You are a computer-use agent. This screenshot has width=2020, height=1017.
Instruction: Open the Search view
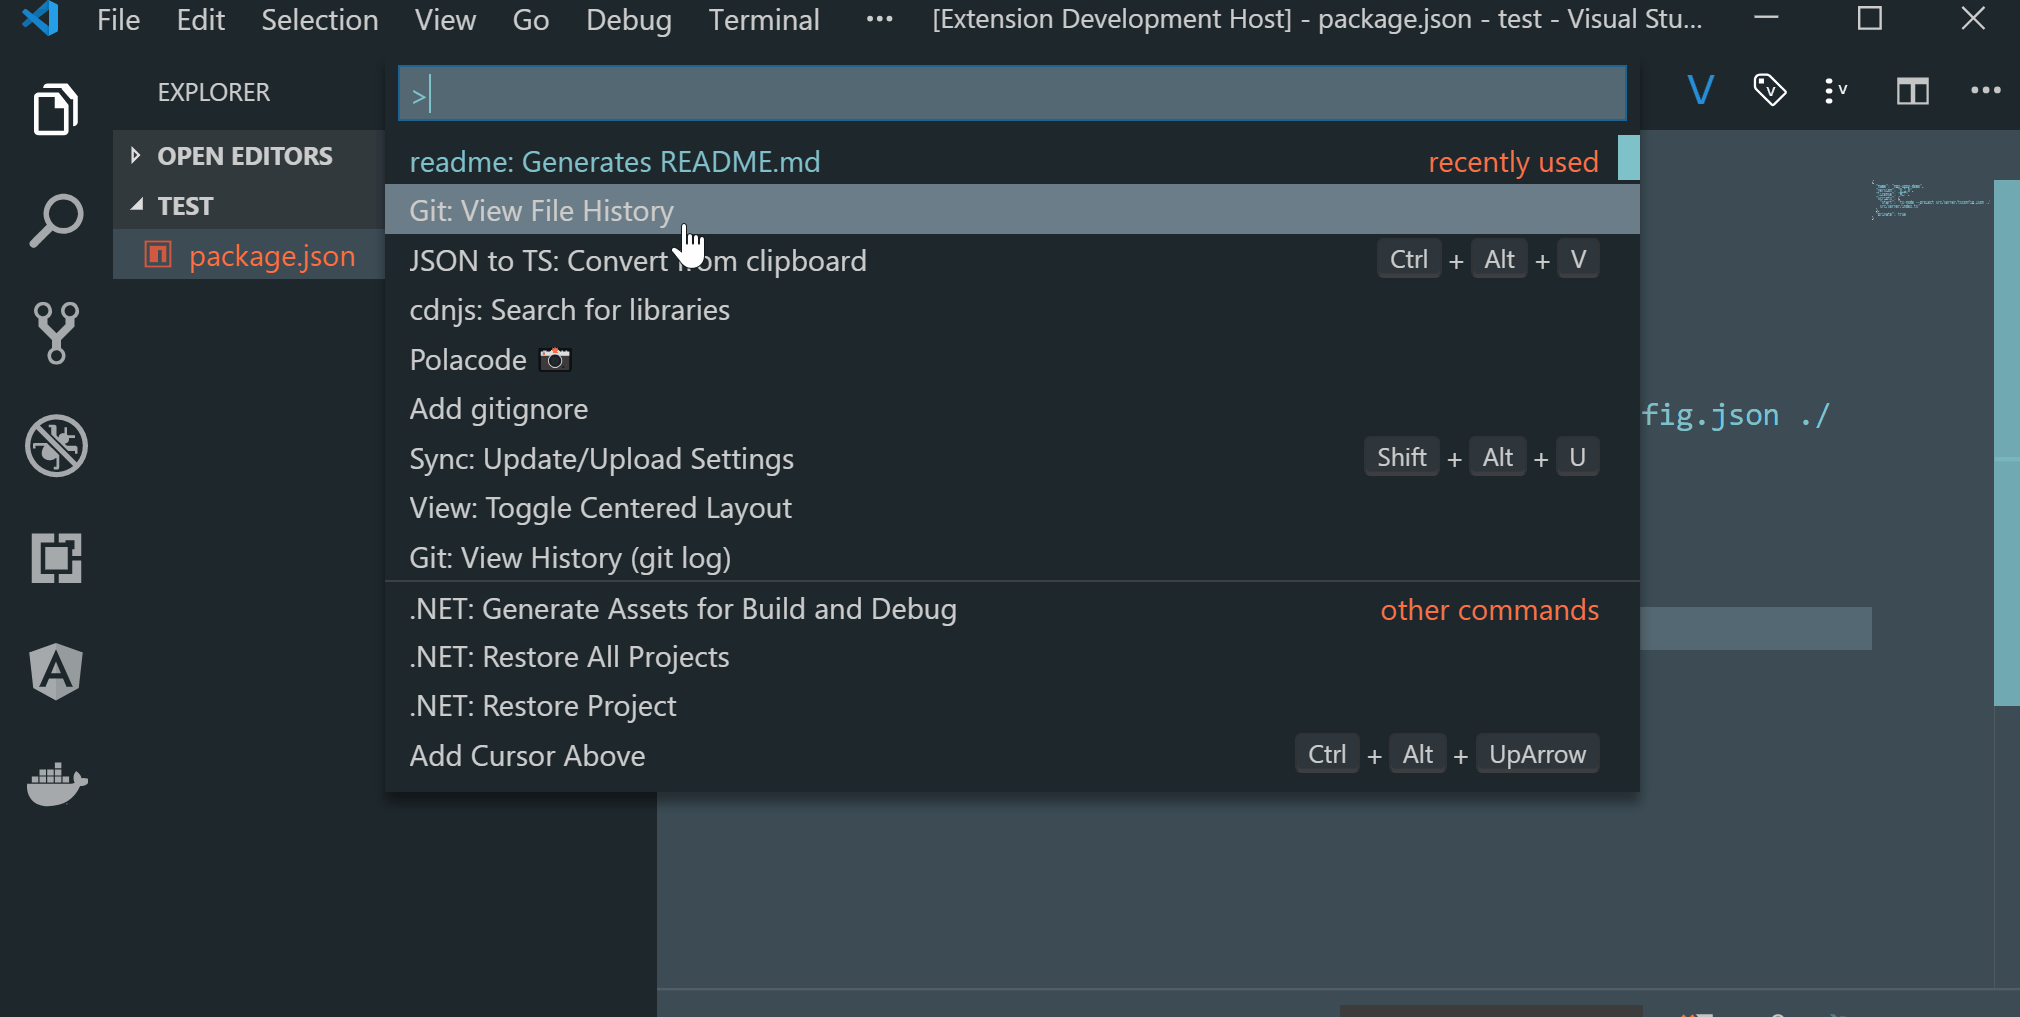[55, 221]
